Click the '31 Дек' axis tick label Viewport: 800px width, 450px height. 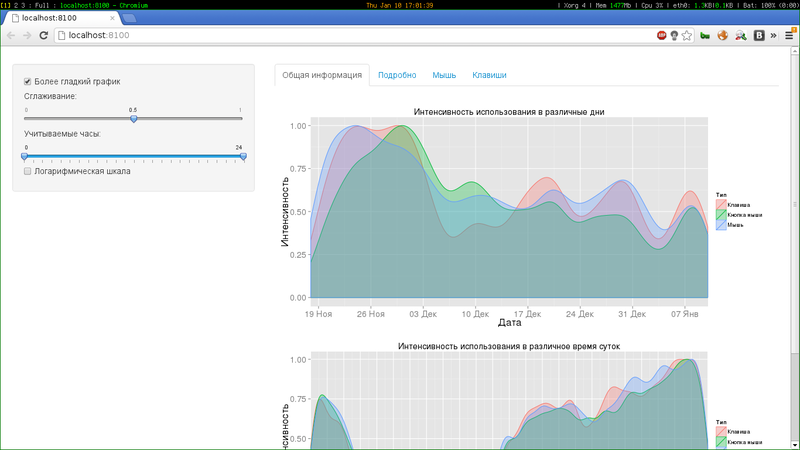tap(632, 314)
